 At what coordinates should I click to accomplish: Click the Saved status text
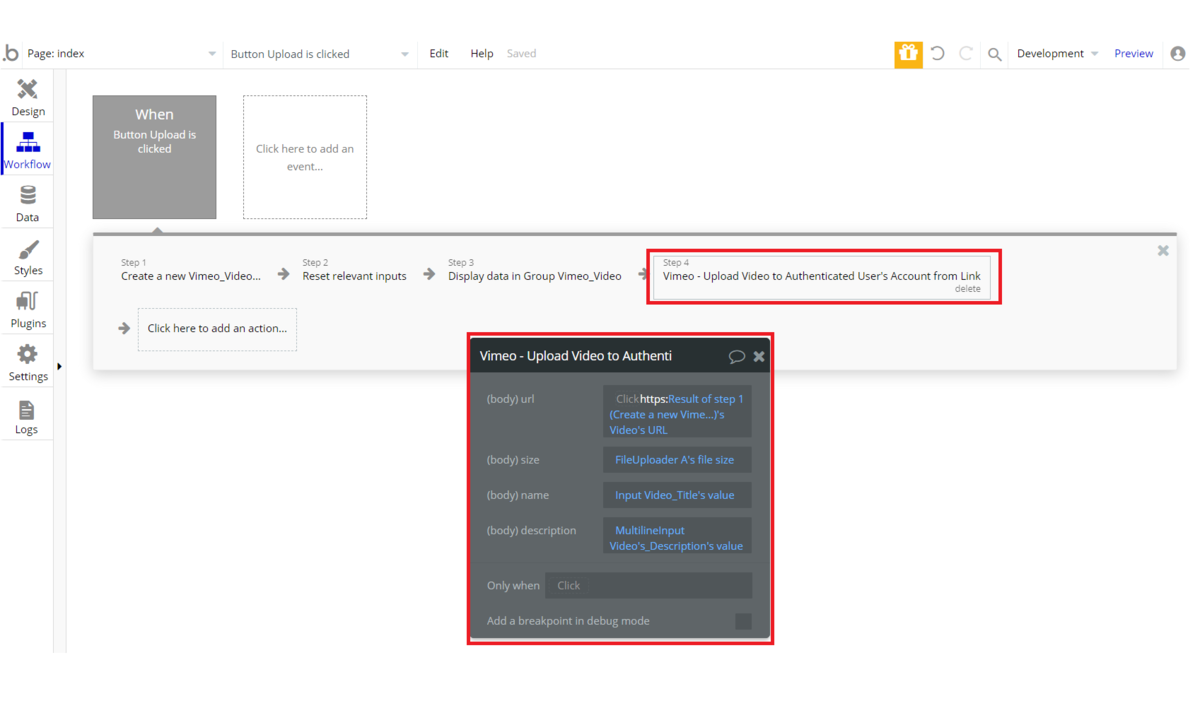click(521, 54)
